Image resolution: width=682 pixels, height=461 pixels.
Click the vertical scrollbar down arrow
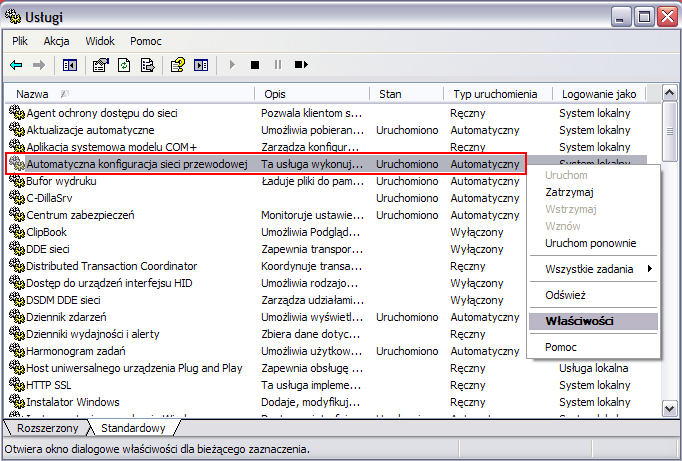[671, 410]
